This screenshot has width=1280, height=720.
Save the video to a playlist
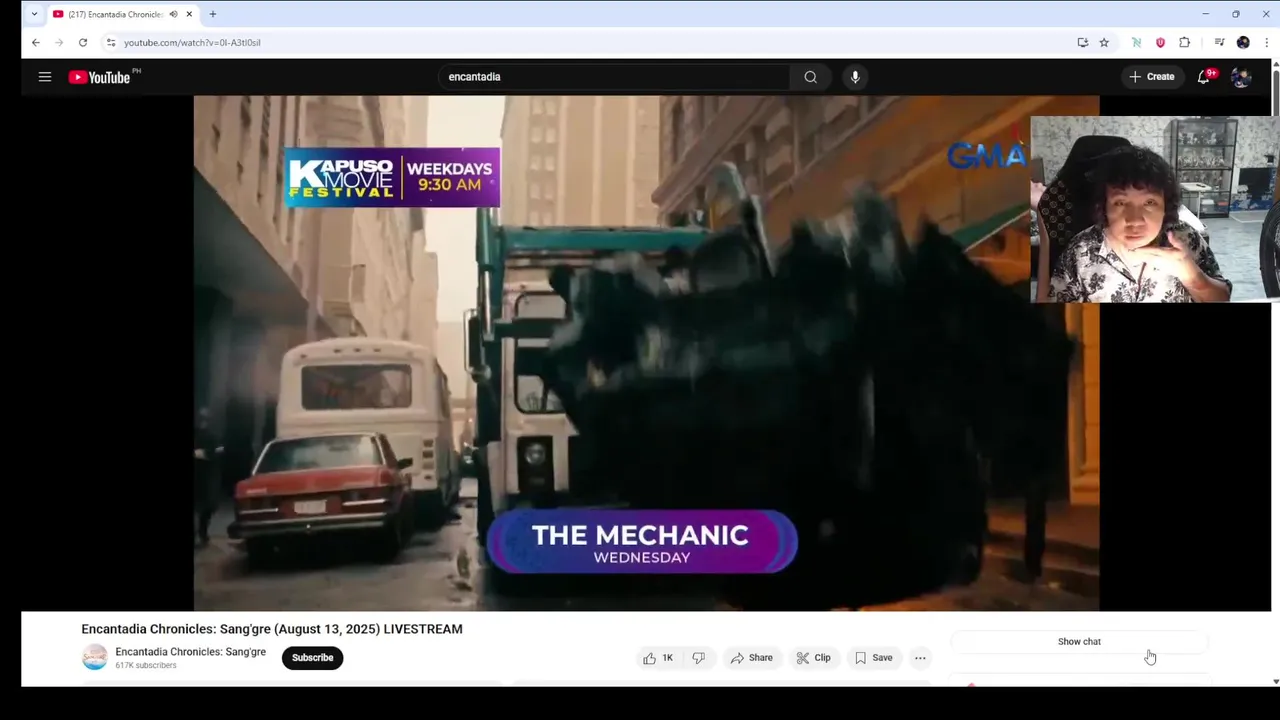coord(873,658)
